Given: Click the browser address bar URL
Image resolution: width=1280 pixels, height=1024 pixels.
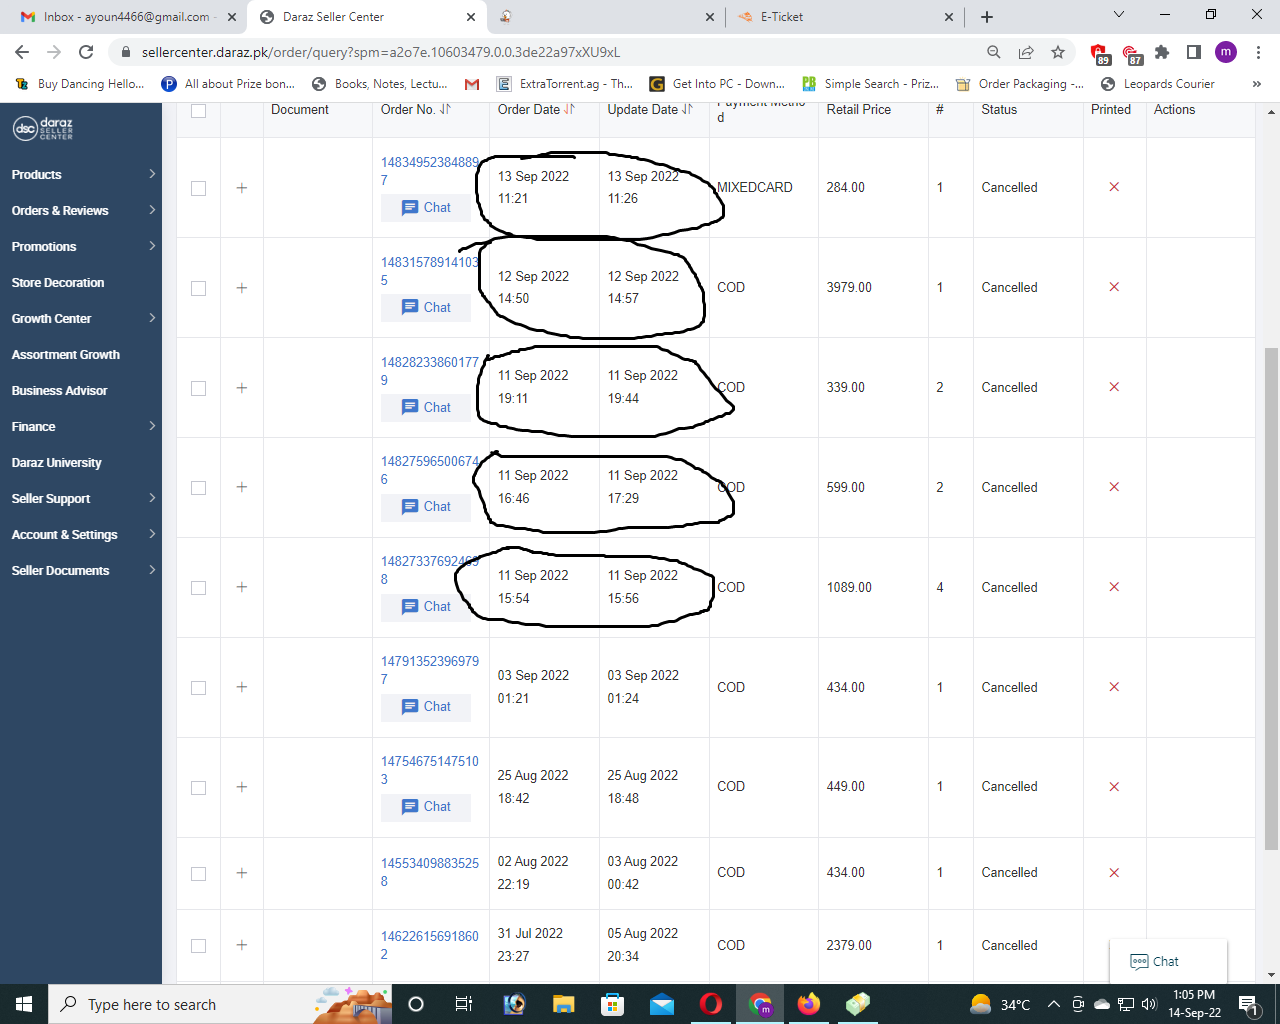Looking at the screenshot, I should (x=381, y=52).
